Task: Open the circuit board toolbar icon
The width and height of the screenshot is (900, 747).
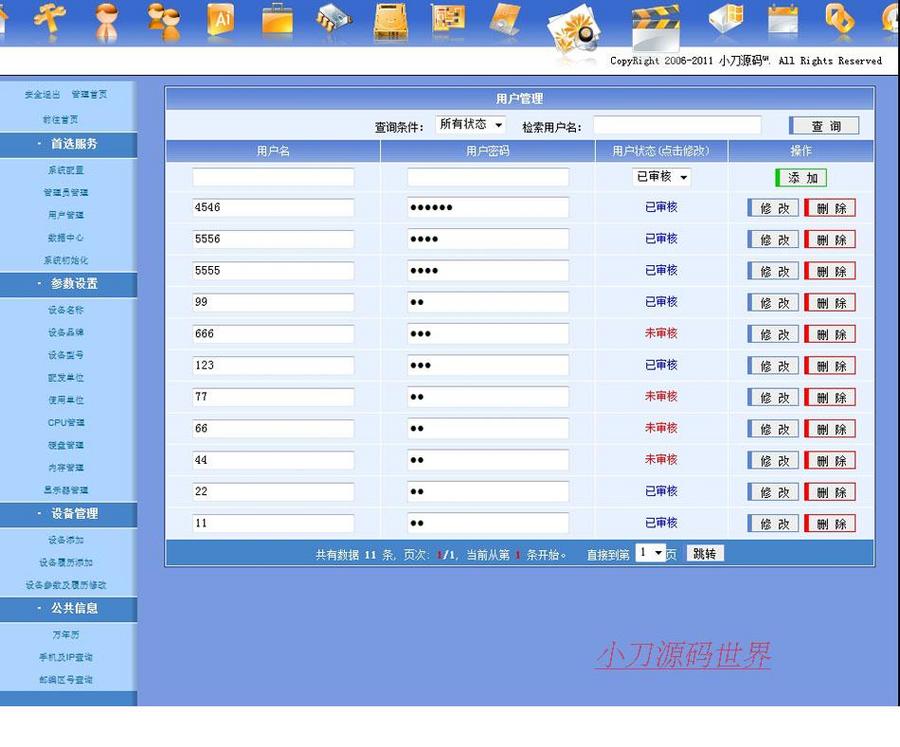Action: click(x=448, y=18)
